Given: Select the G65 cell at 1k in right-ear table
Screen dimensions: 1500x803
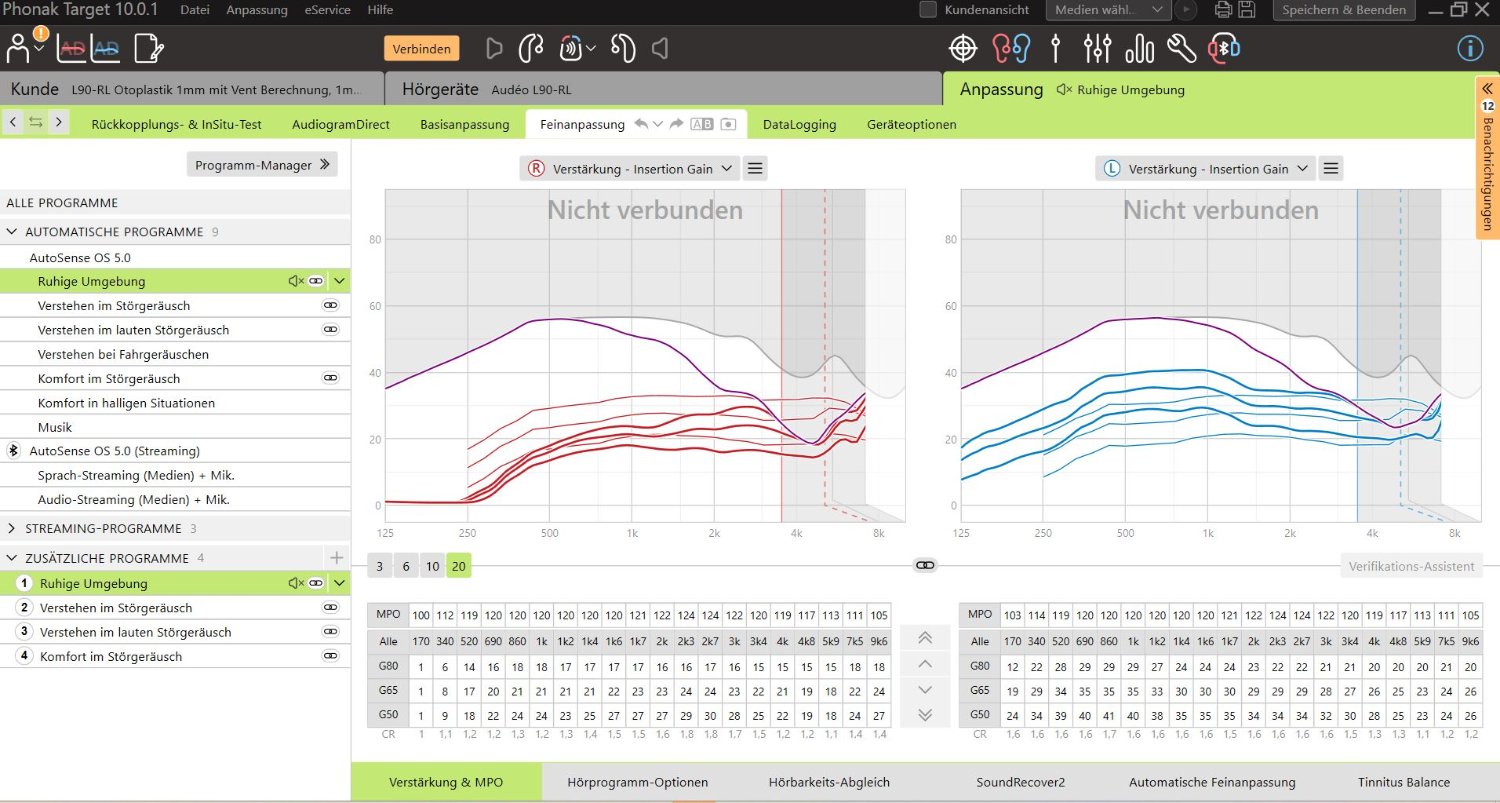Looking at the screenshot, I should tap(541, 690).
